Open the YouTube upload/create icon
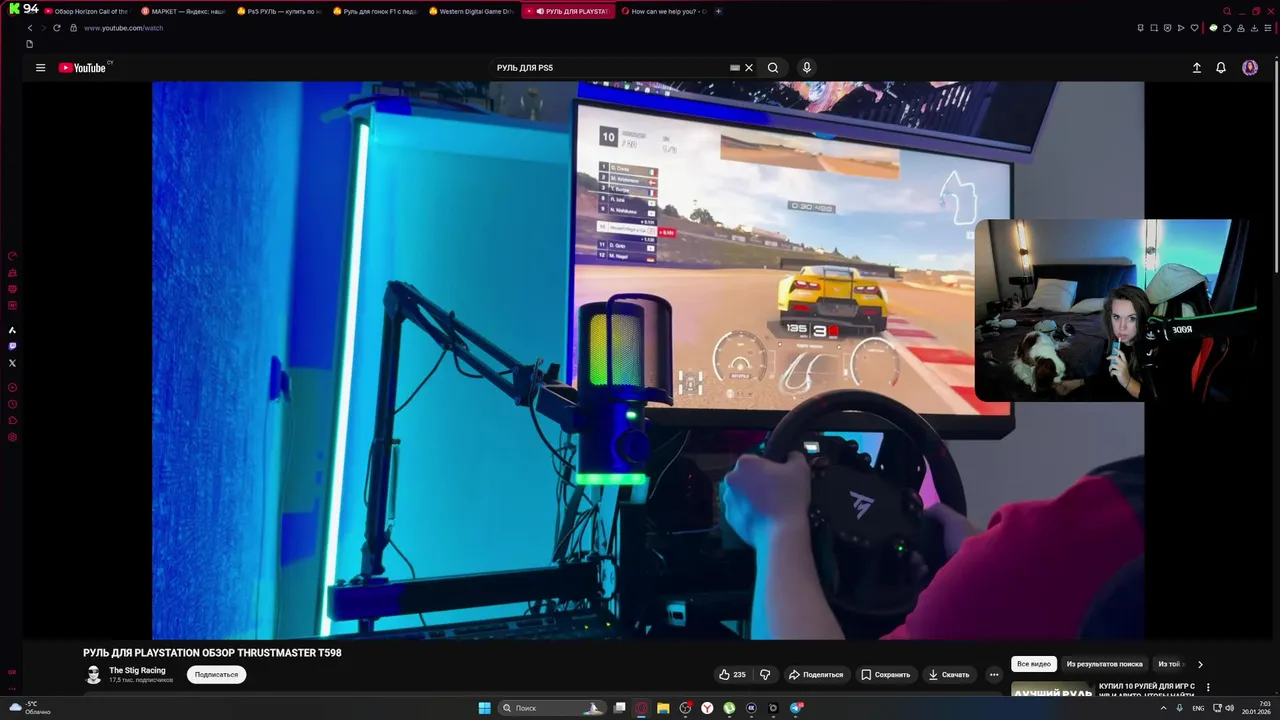The image size is (1280, 720). click(1196, 68)
